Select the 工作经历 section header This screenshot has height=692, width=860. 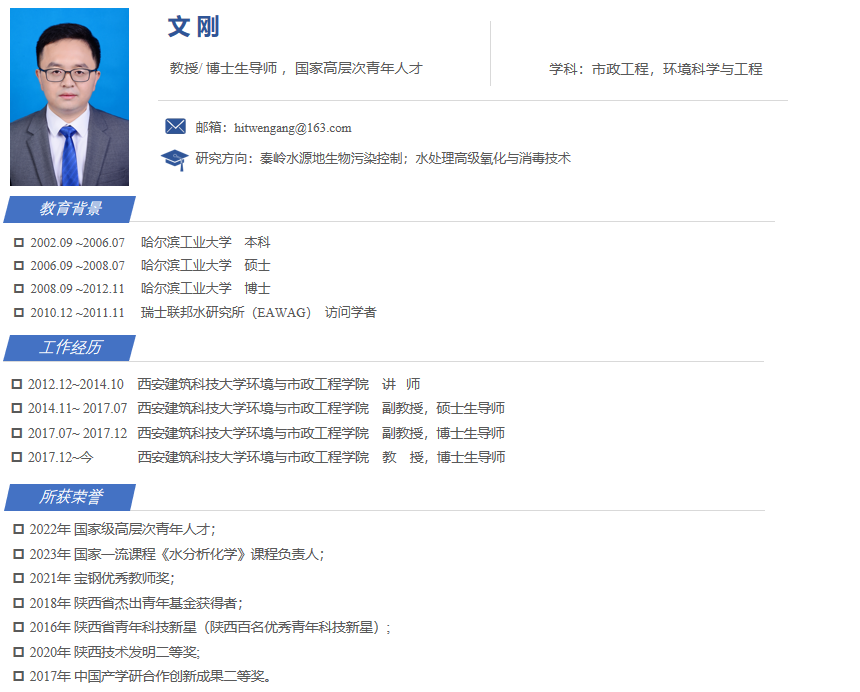[70, 348]
